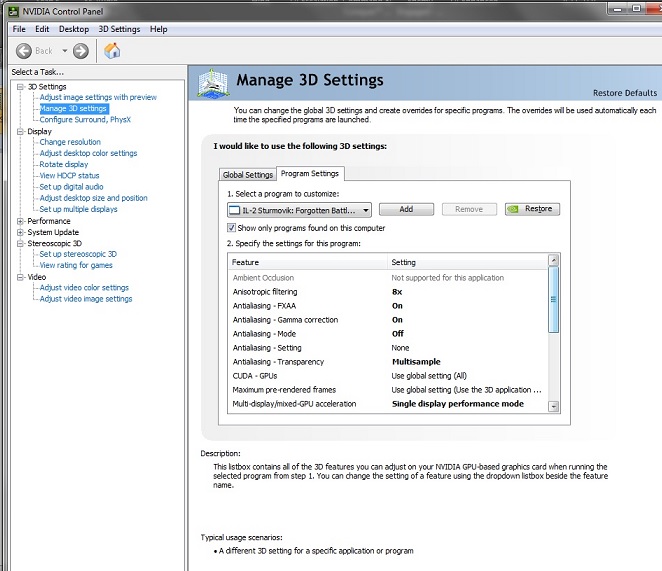
Task: Open Adjust image settings with preview
Action: (98, 97)
